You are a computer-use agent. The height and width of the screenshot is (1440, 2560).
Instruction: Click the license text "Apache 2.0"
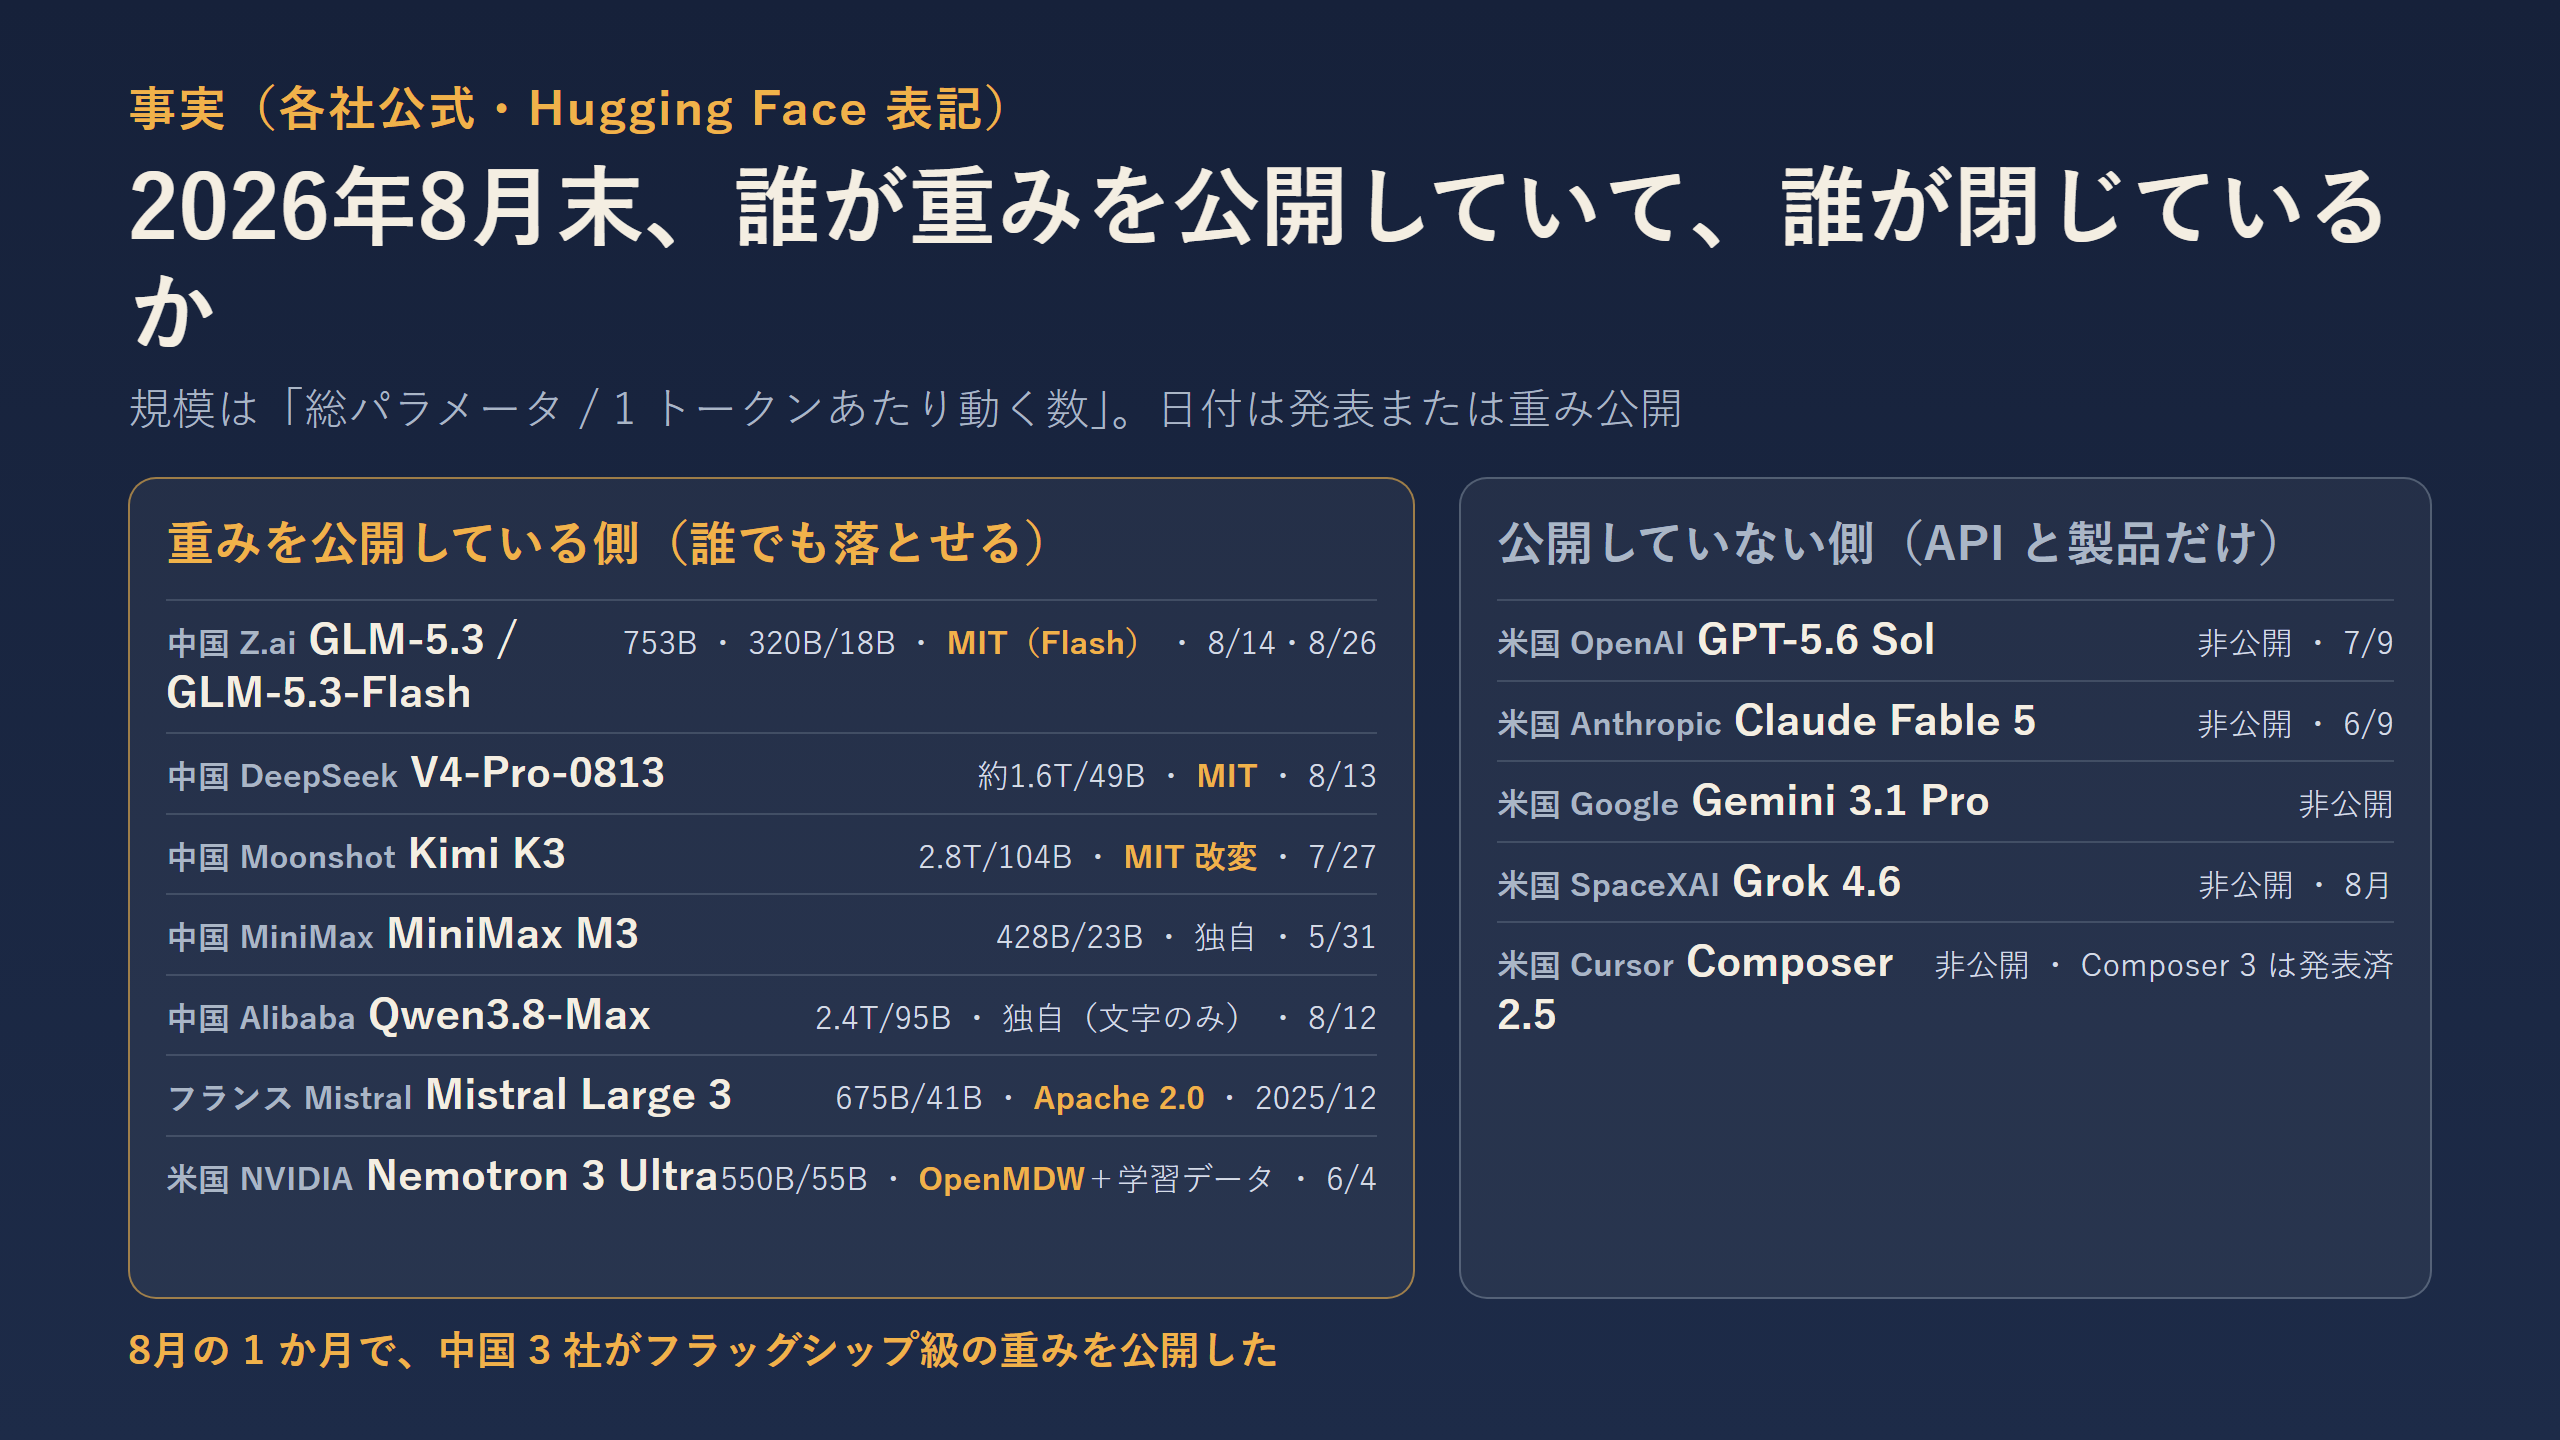click(1119, 1098)
